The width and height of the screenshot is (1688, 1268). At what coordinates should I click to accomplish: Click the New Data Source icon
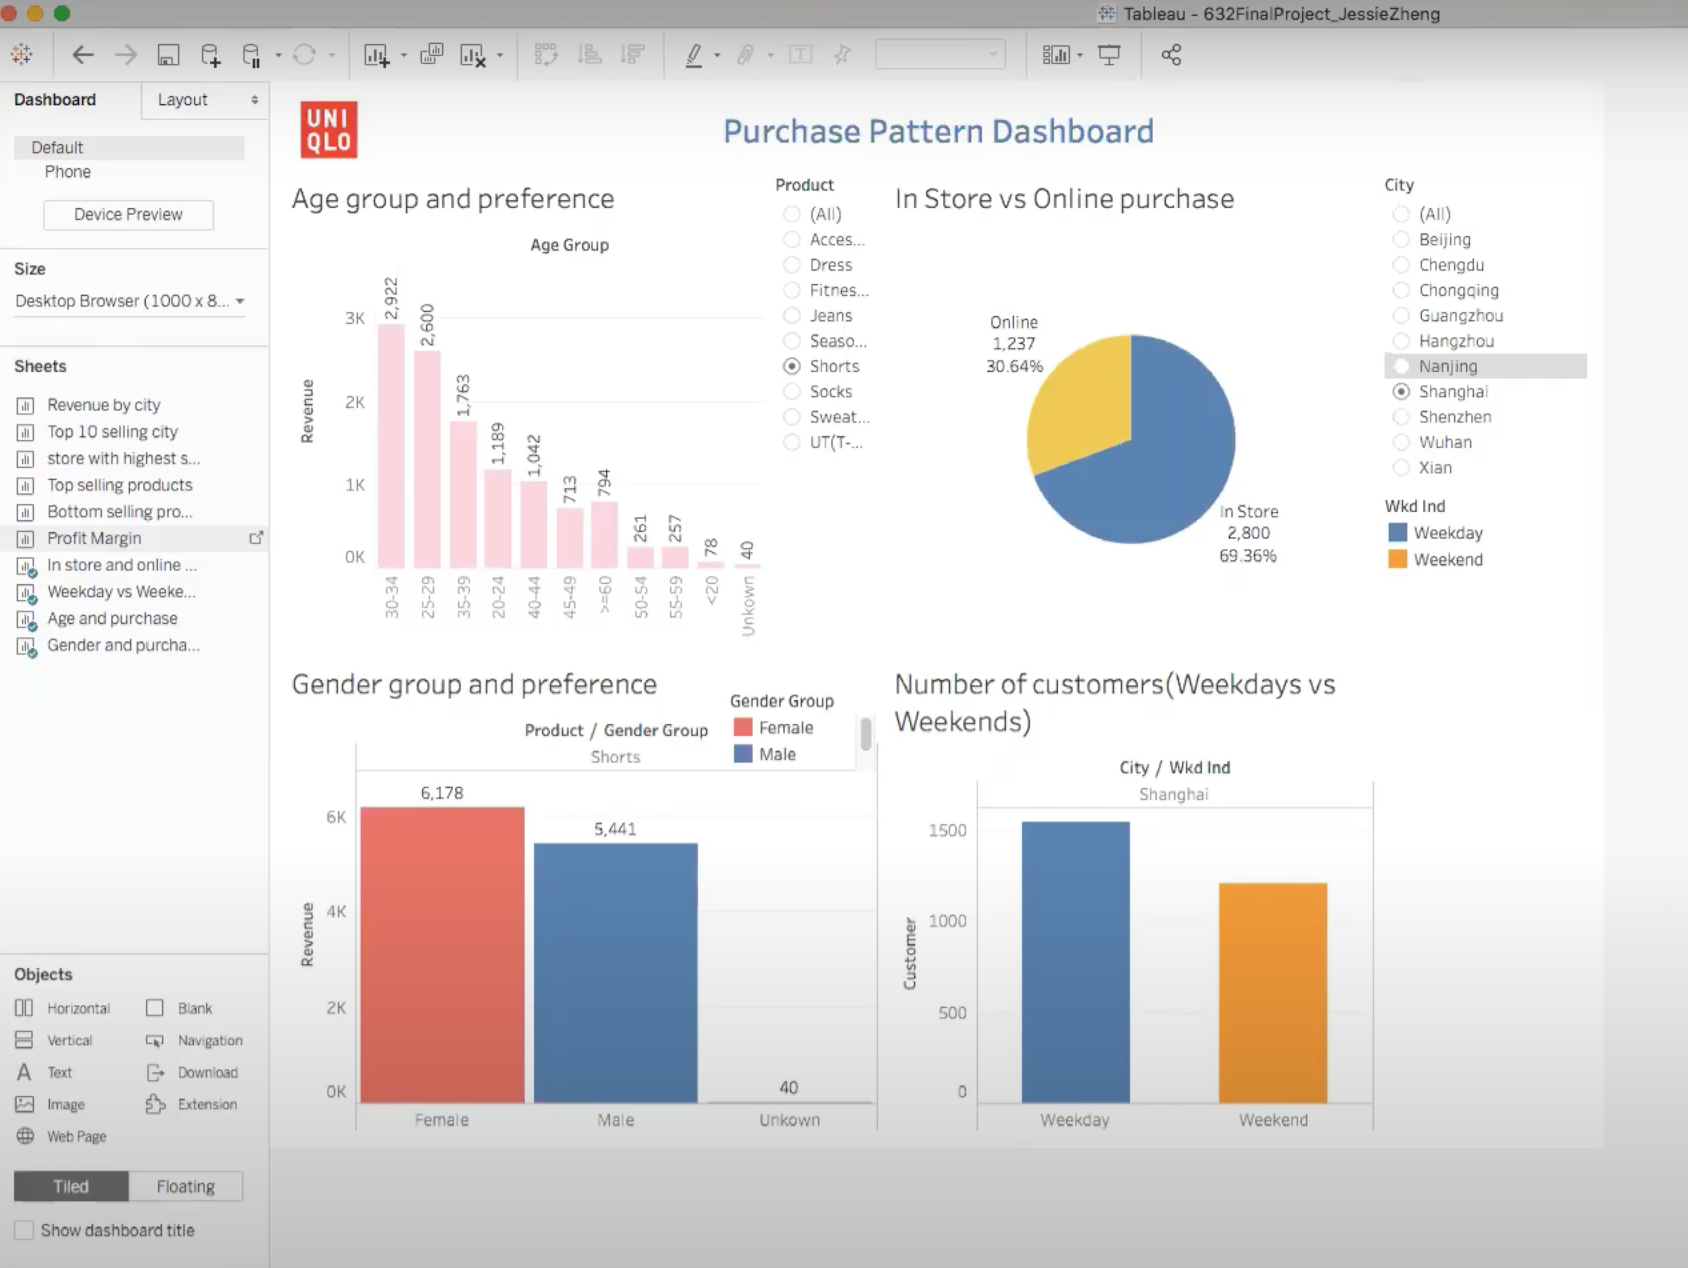[210, 55]
